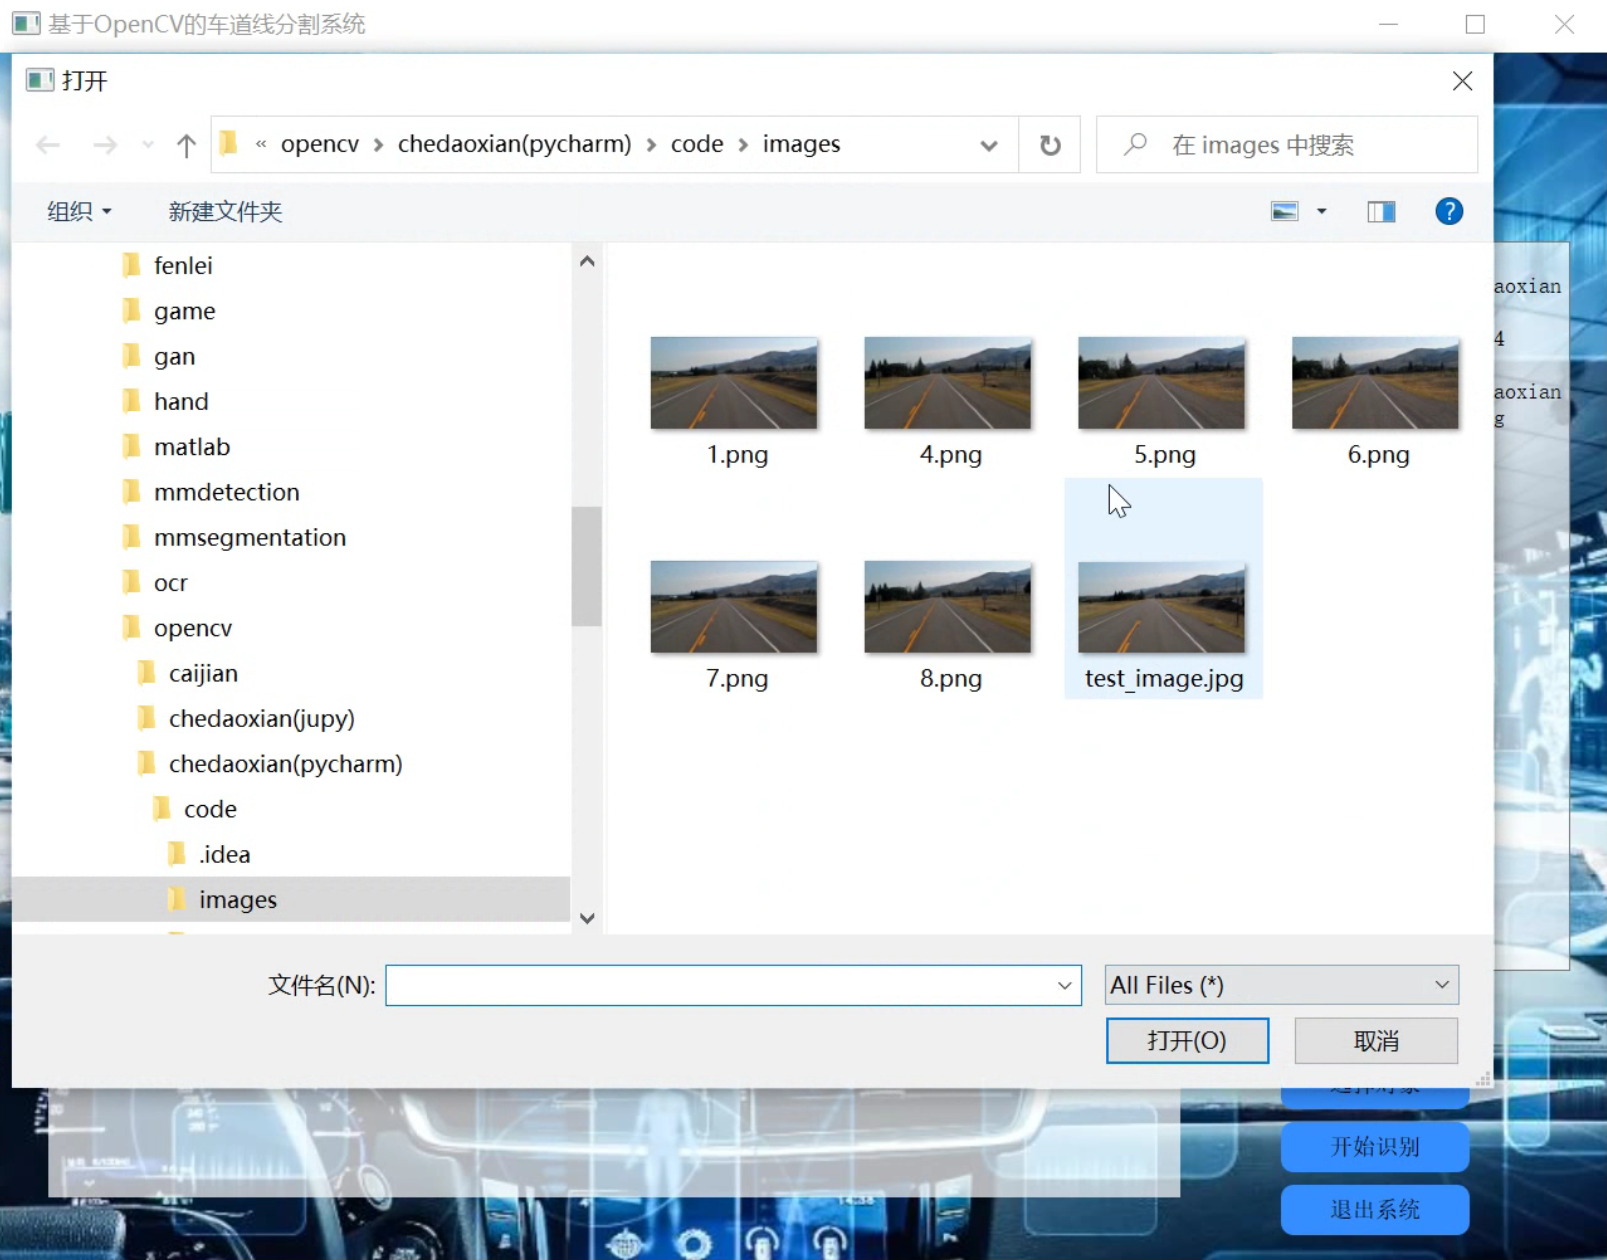Expand address bar history dropdown
1607x1260 pixels.
989,145
